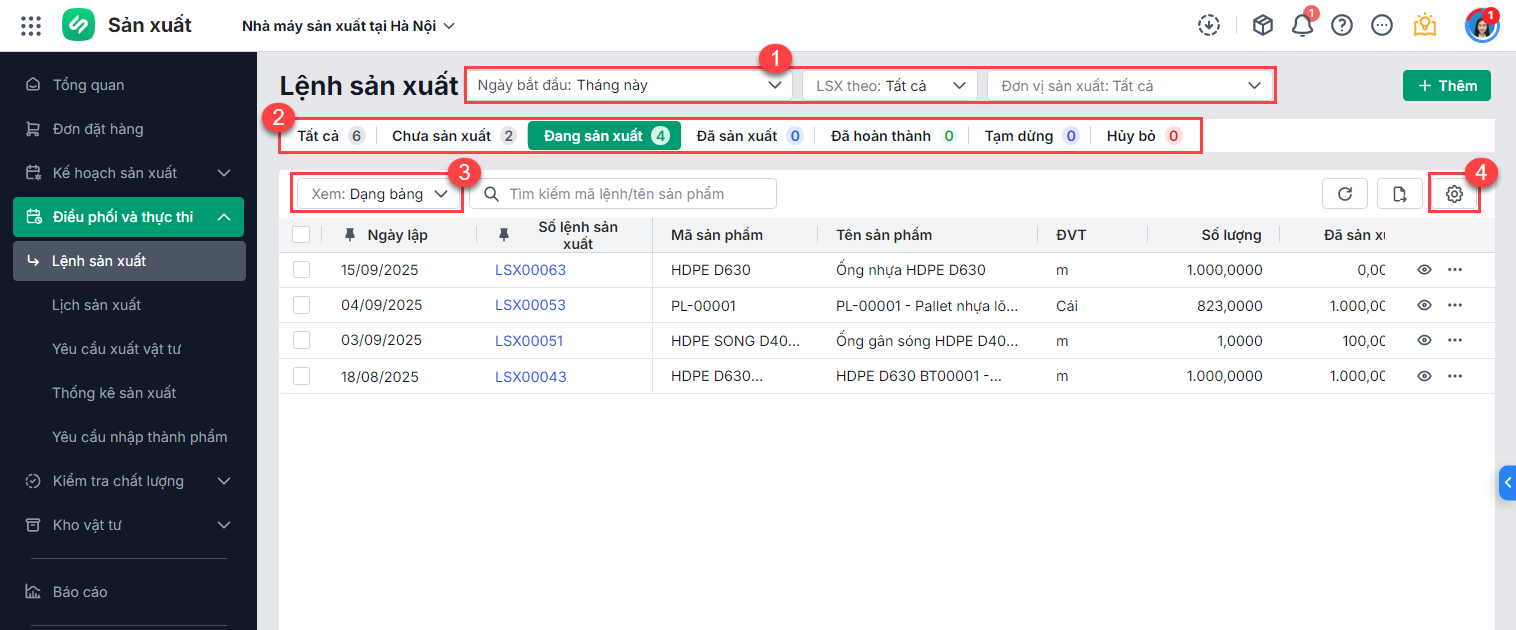This screenshot has width=1516, height=630.
Task: Open the apps grid launcher icon
Action: tap(31, 26)
